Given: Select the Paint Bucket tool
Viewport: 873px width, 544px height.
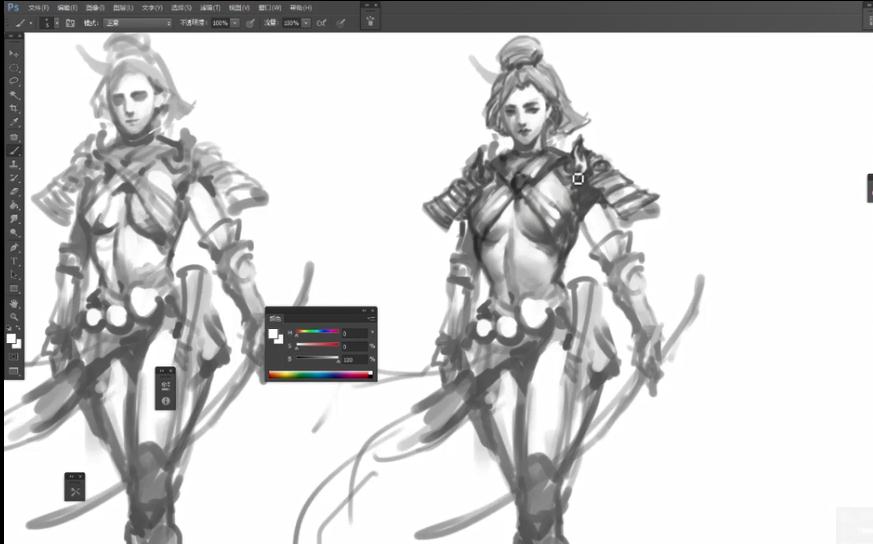Looking at the screenshot, I should point(14,205).
